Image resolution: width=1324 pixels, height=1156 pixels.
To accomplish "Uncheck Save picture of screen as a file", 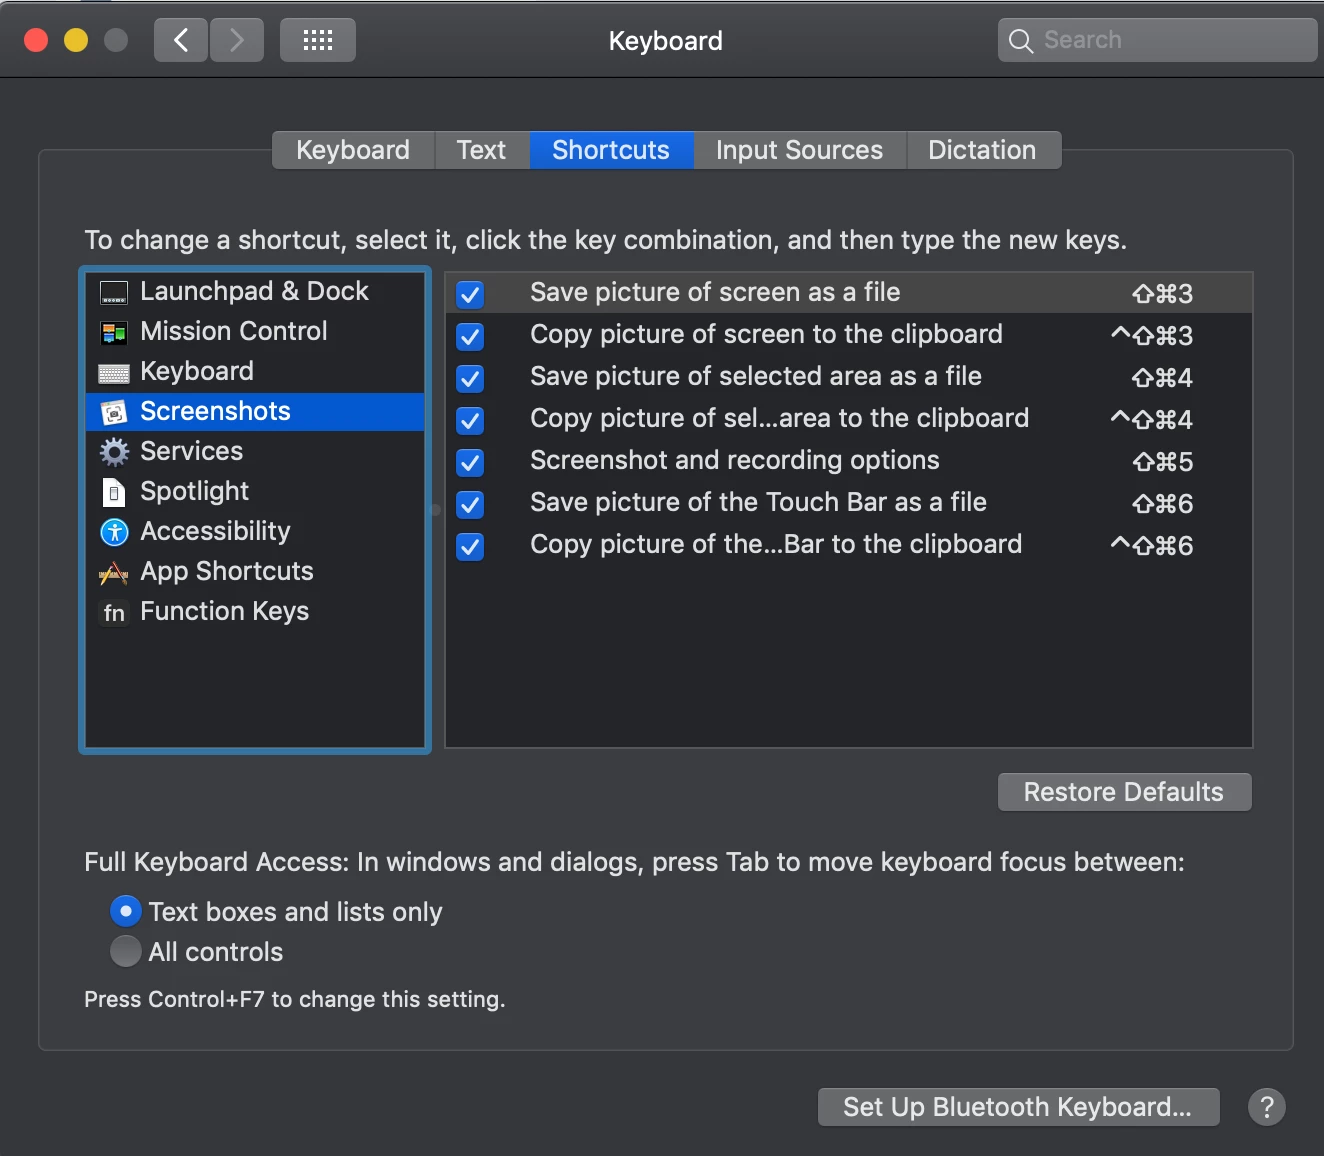I will point(470,294).
